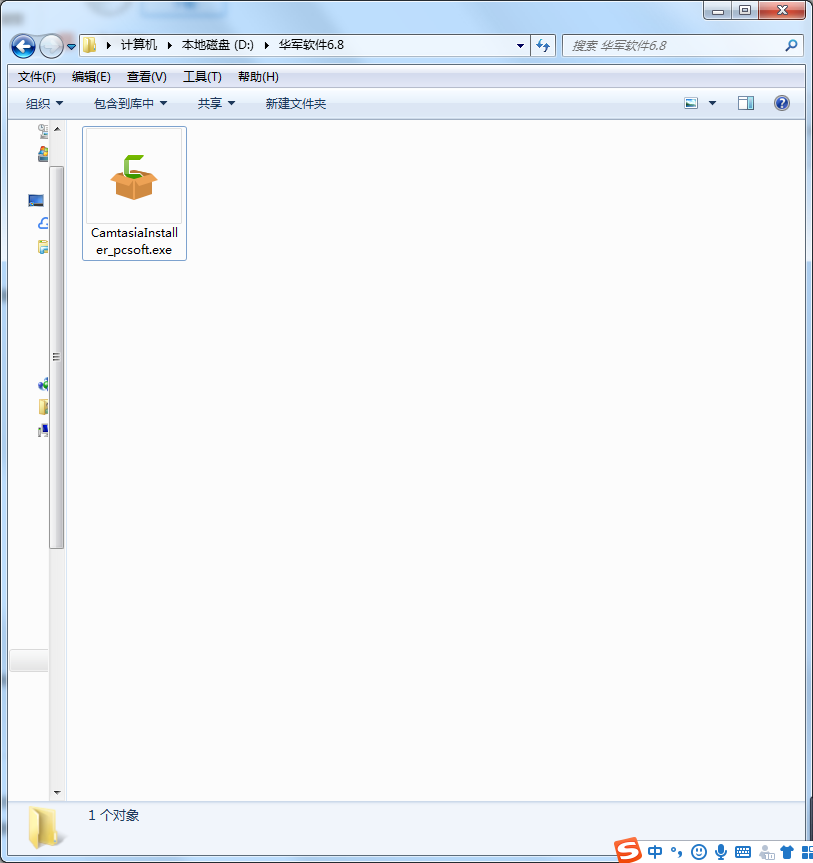Click the Sogou voice input microphone icon
The width and height of the screenshot is (813, 863).
pyautogui.click(x=721, y=851)
